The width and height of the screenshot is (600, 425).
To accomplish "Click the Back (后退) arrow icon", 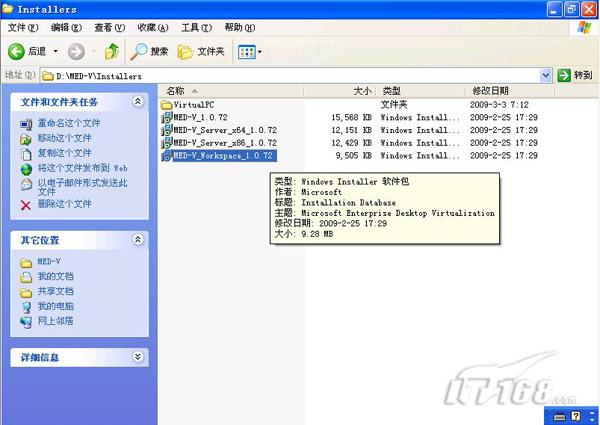I will pos(16,51).
